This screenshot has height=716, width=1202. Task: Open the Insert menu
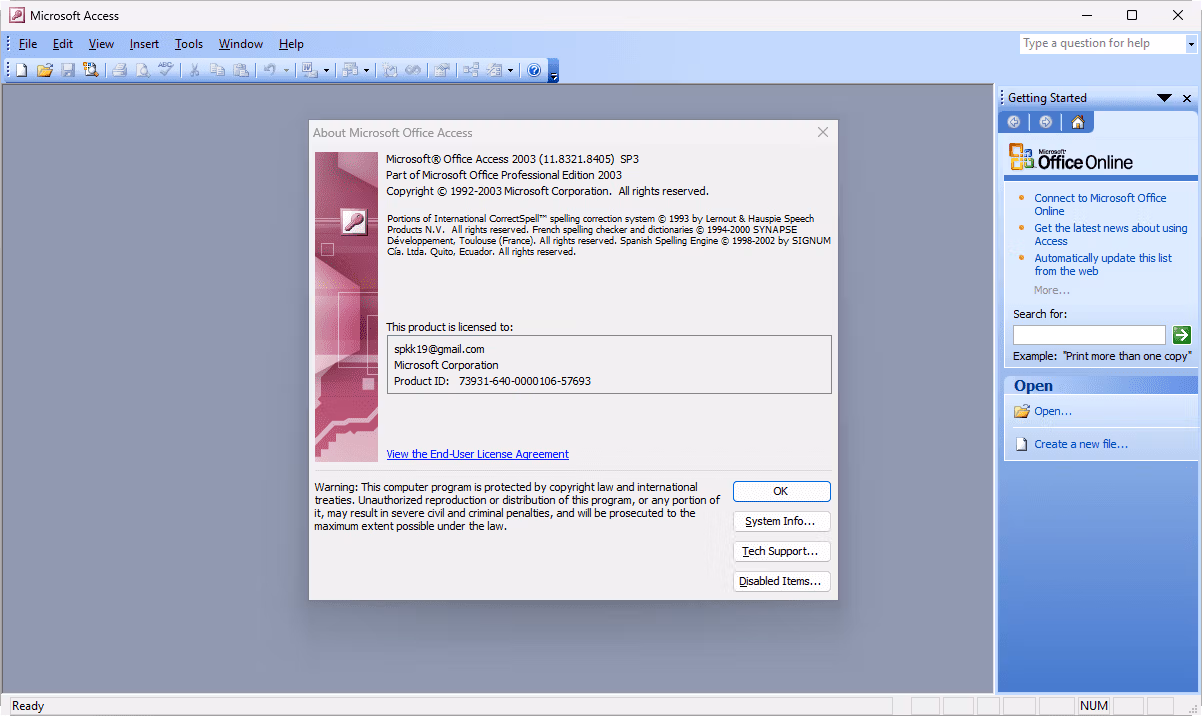144,44
